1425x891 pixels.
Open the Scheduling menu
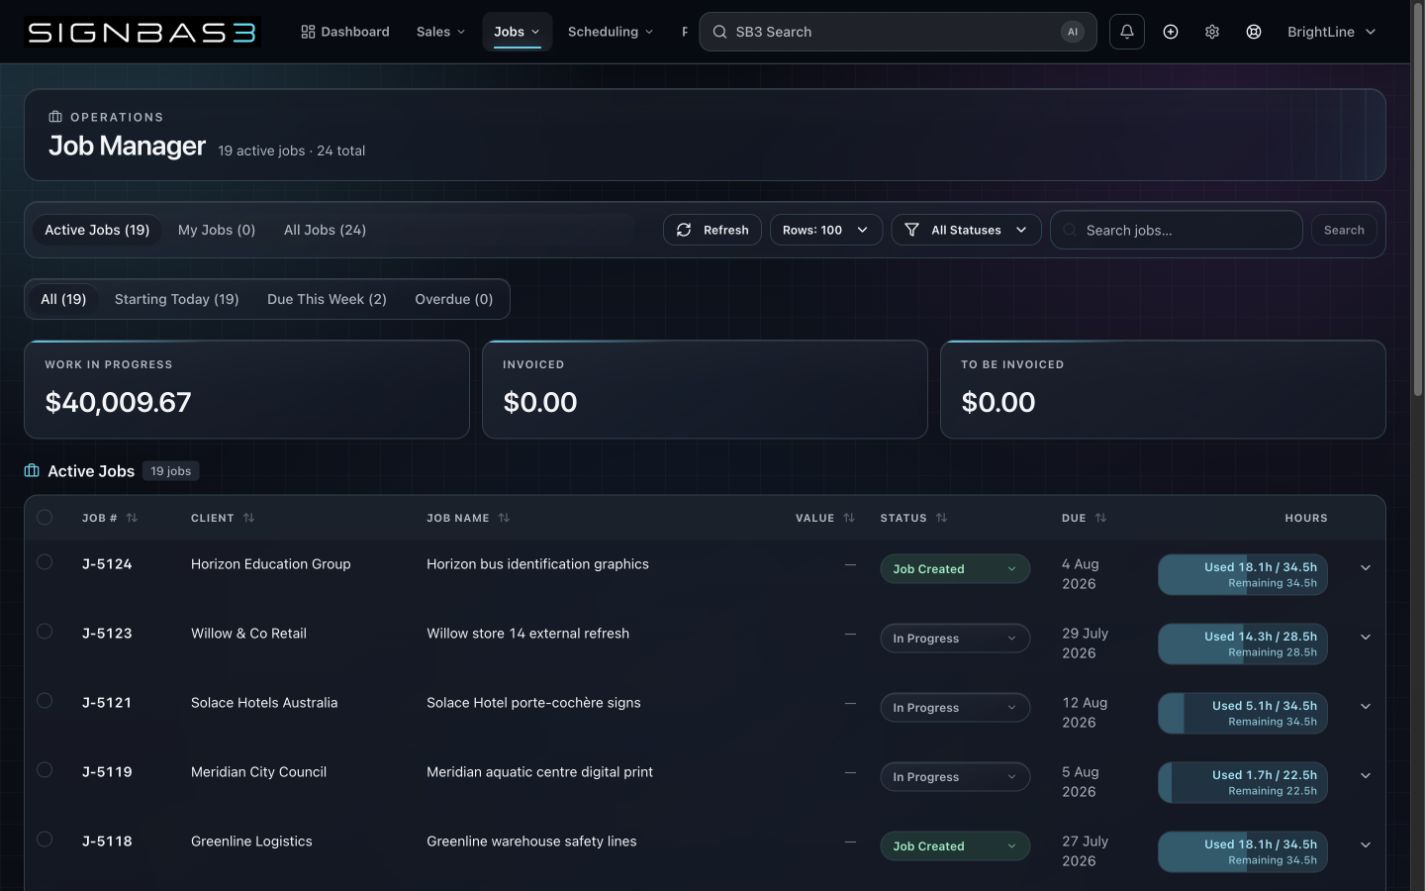tap(610, 32)
